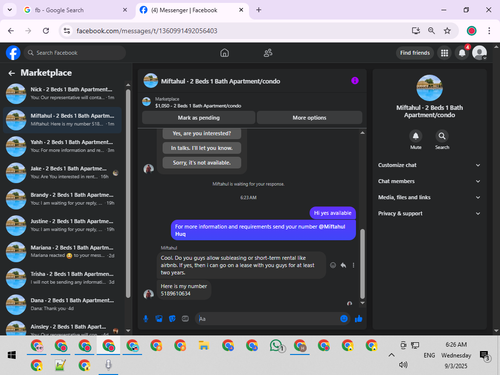Open a new browser tab
This screenshot has height=375, width=500.
point(259,10)
